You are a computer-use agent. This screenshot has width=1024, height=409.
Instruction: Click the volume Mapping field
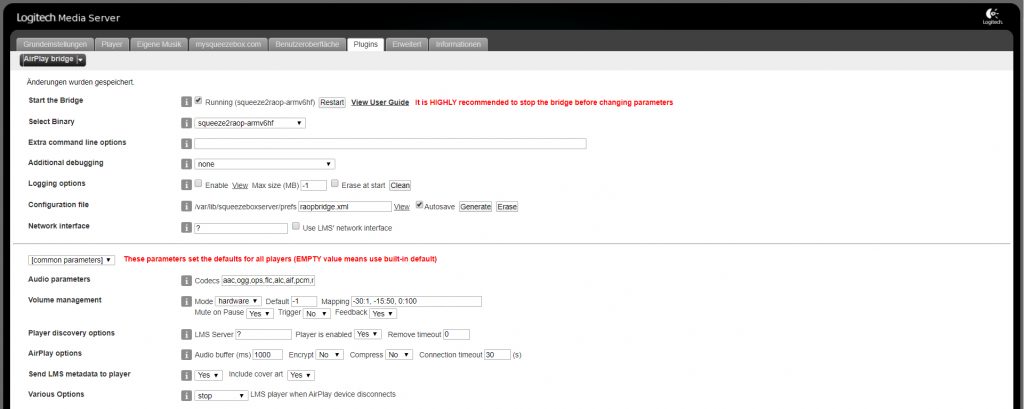click(416, 301)
